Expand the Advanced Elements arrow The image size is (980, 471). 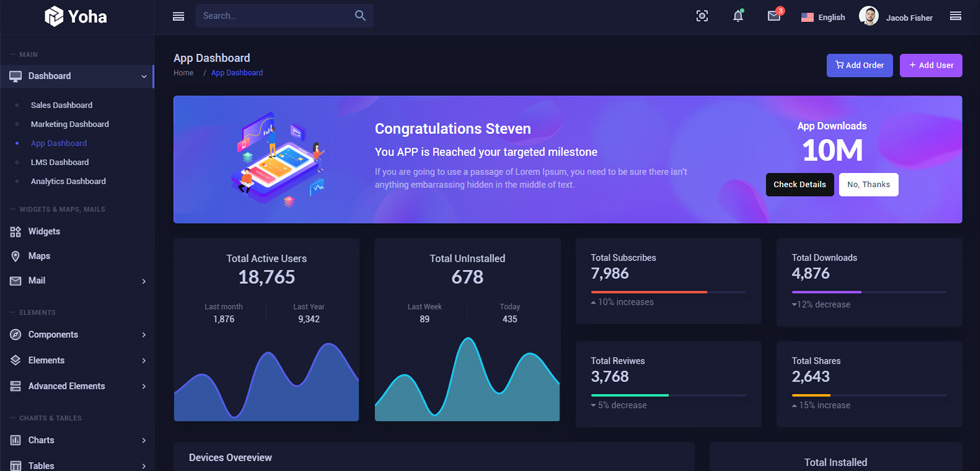point(144,387)
